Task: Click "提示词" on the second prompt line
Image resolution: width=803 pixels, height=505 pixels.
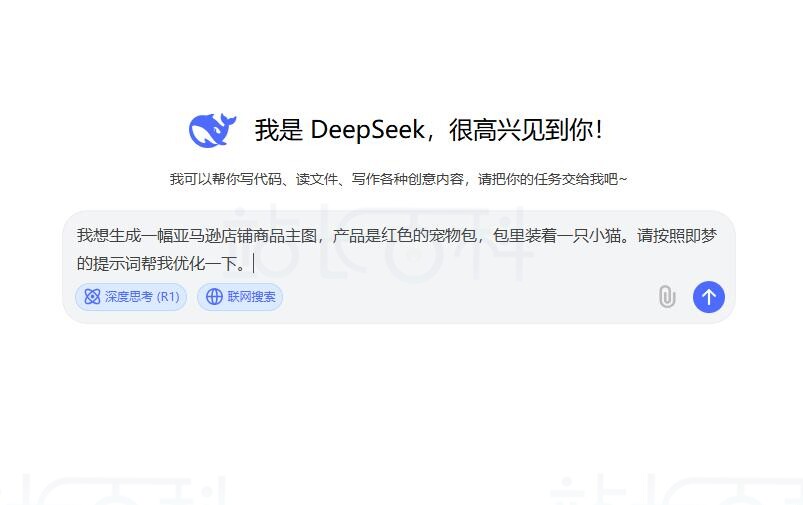Action: pyautogui.click(x=117, y=264)
